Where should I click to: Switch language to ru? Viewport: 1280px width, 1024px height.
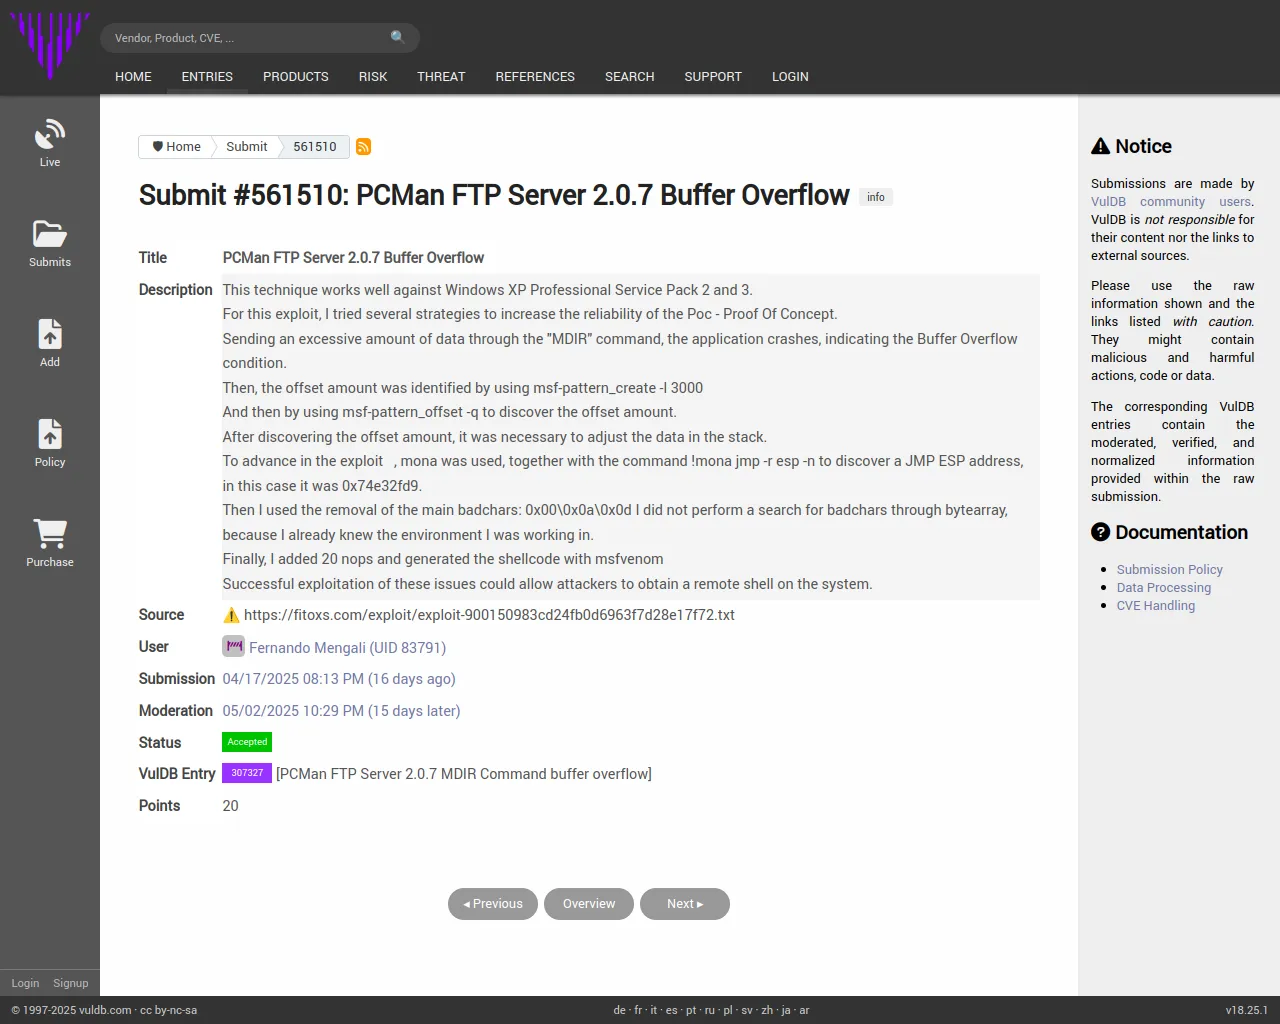(710, 1010)
